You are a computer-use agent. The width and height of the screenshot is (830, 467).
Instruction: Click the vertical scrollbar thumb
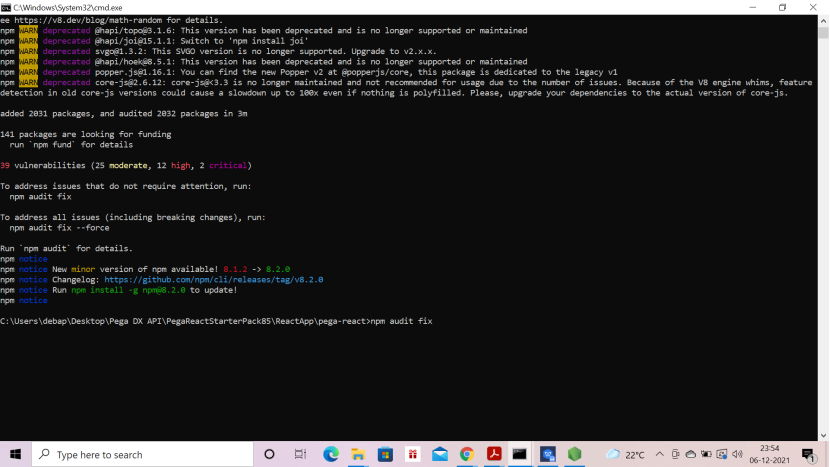click(823, 32)
